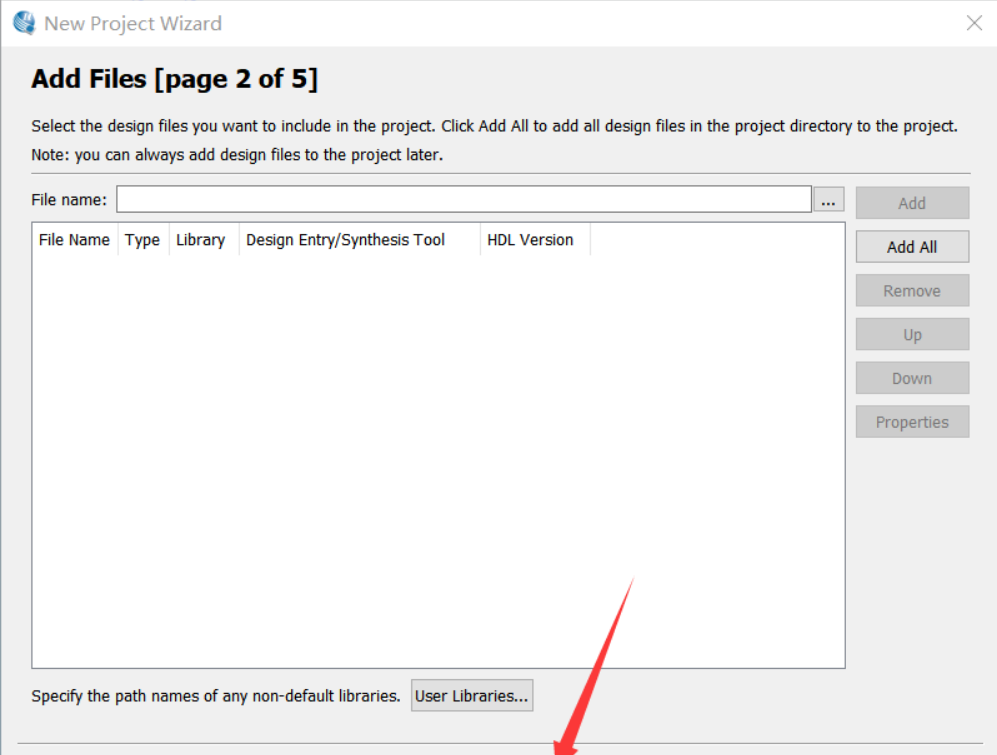Sort by the Library column header
The image size is (997, 755).
[203, 240]
